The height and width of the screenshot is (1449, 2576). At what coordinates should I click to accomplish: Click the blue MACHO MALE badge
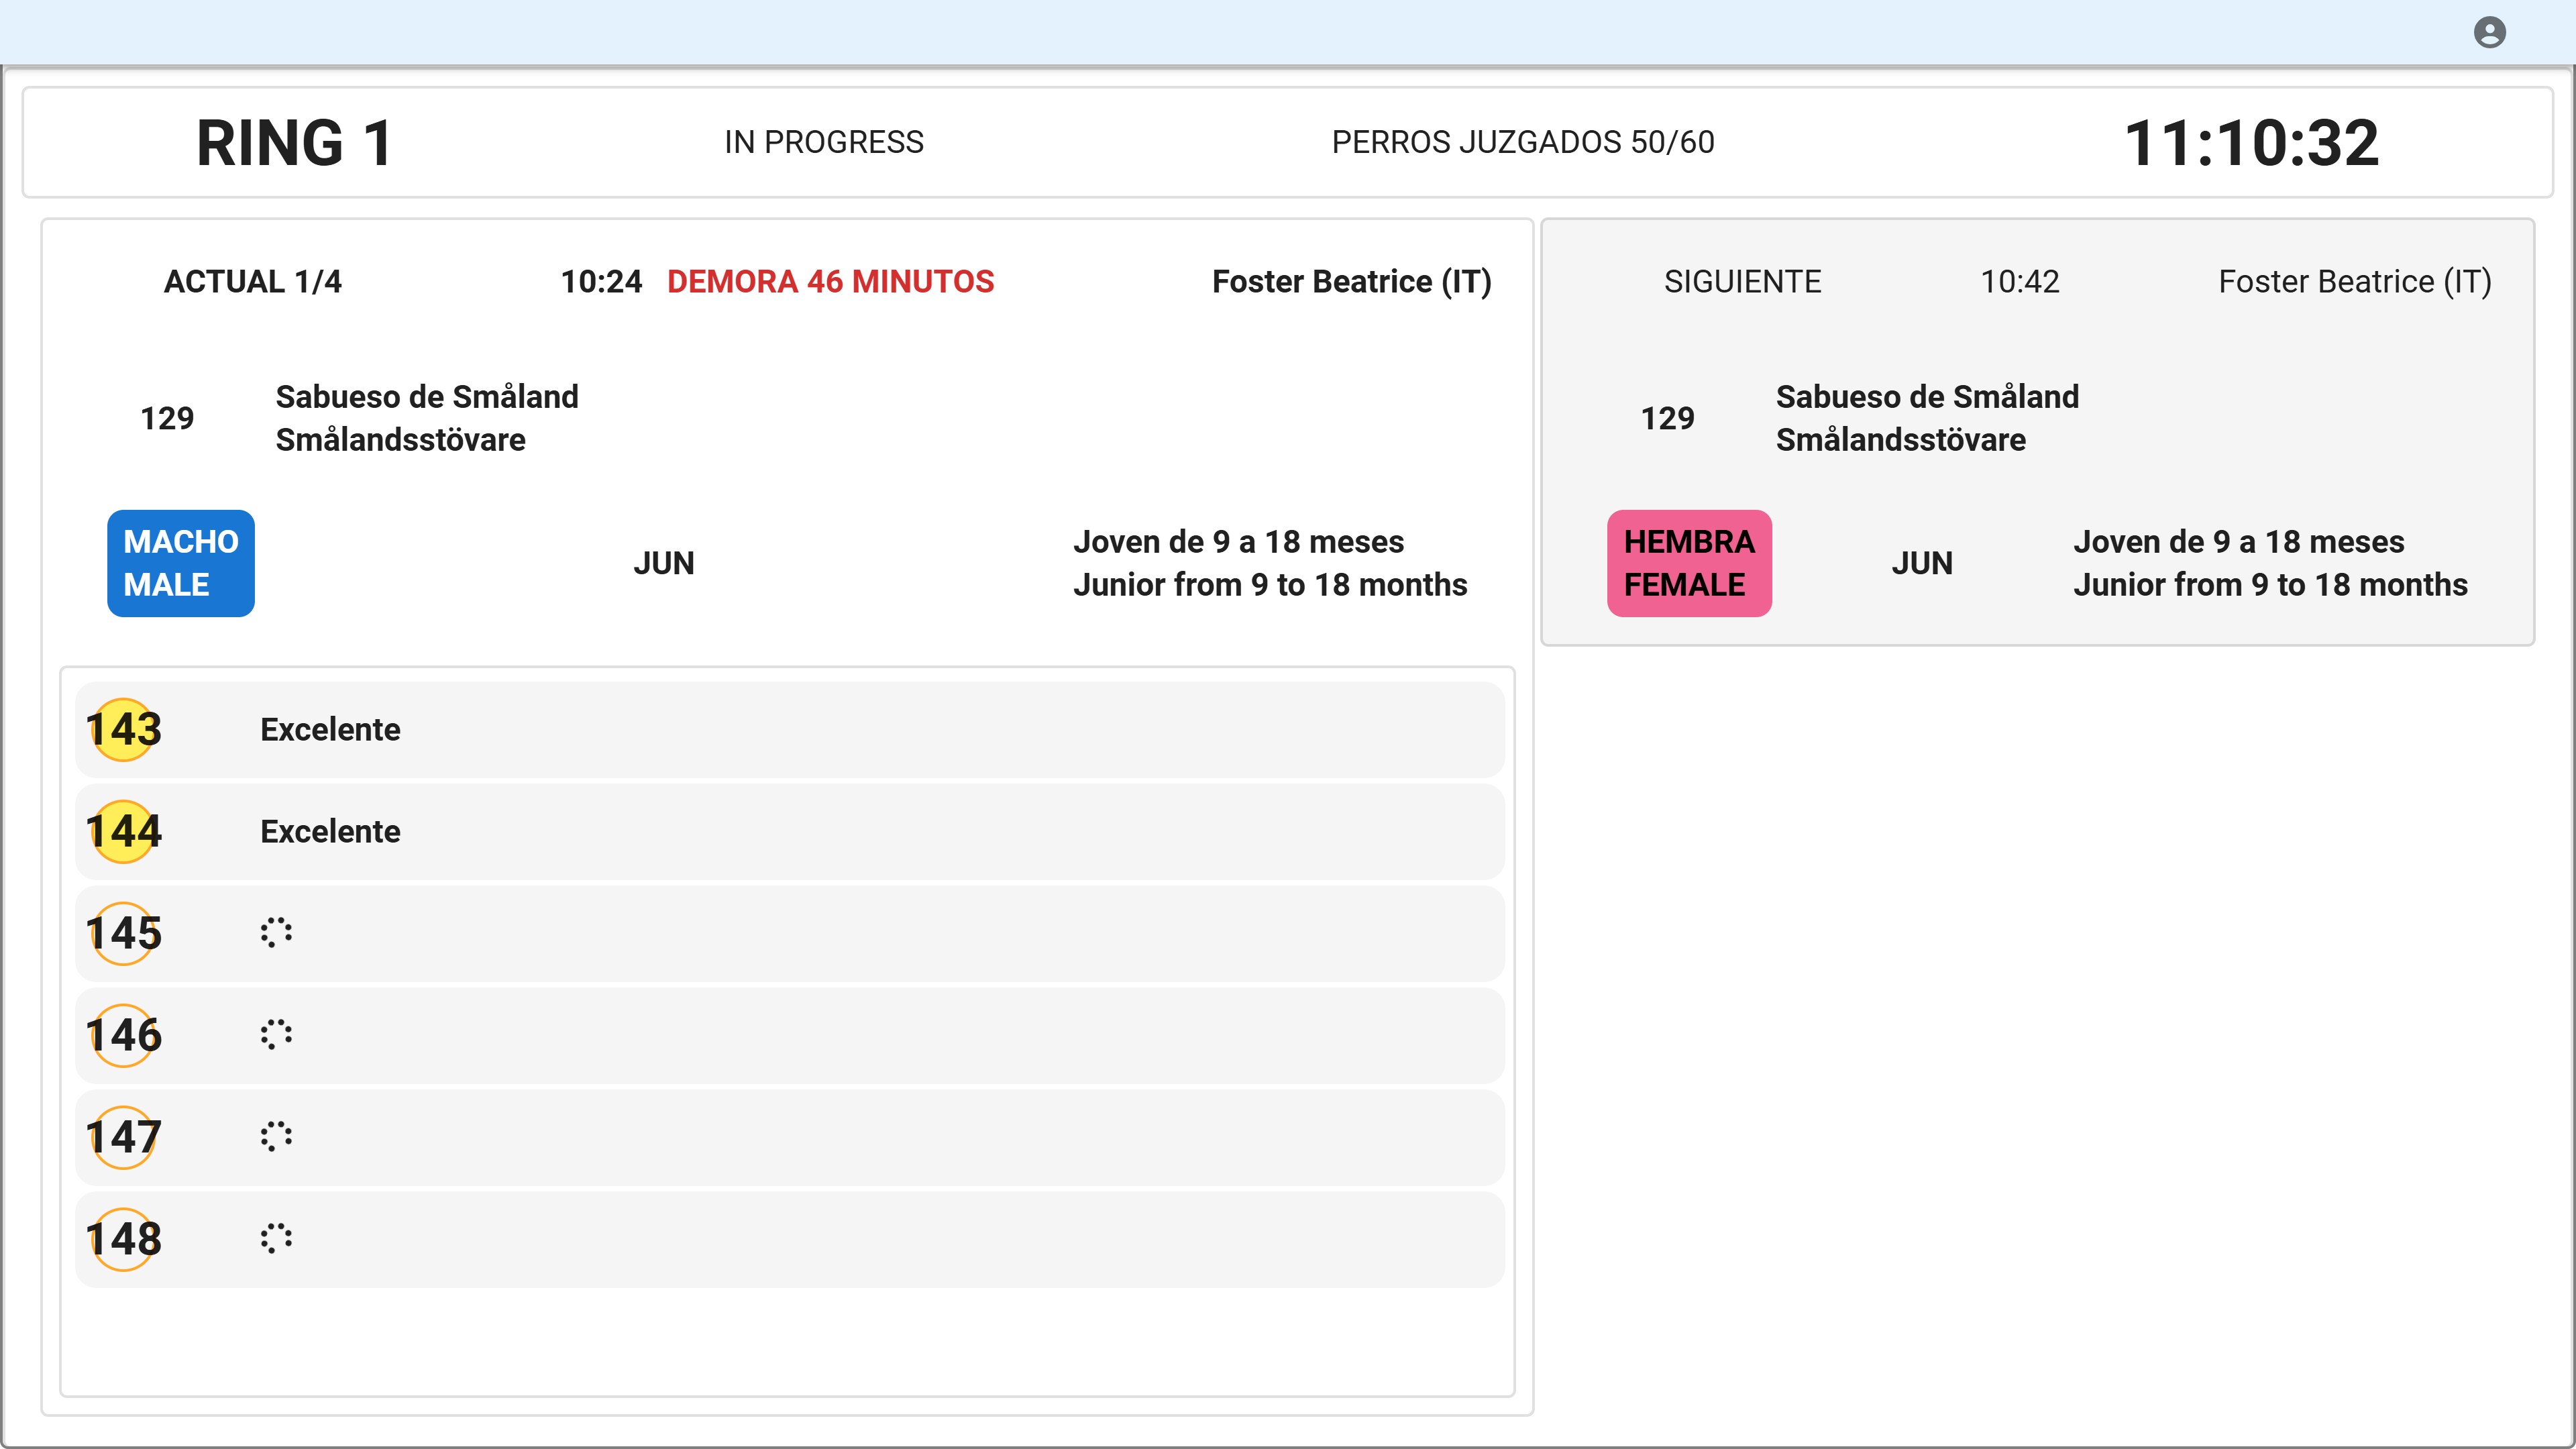pos(181,563)
